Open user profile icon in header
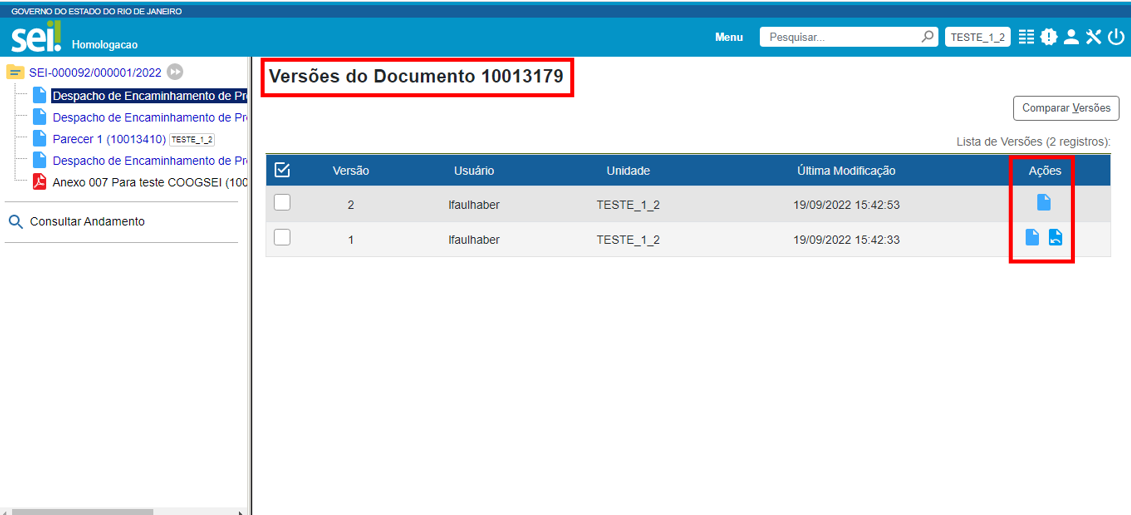 [1071, 37]
